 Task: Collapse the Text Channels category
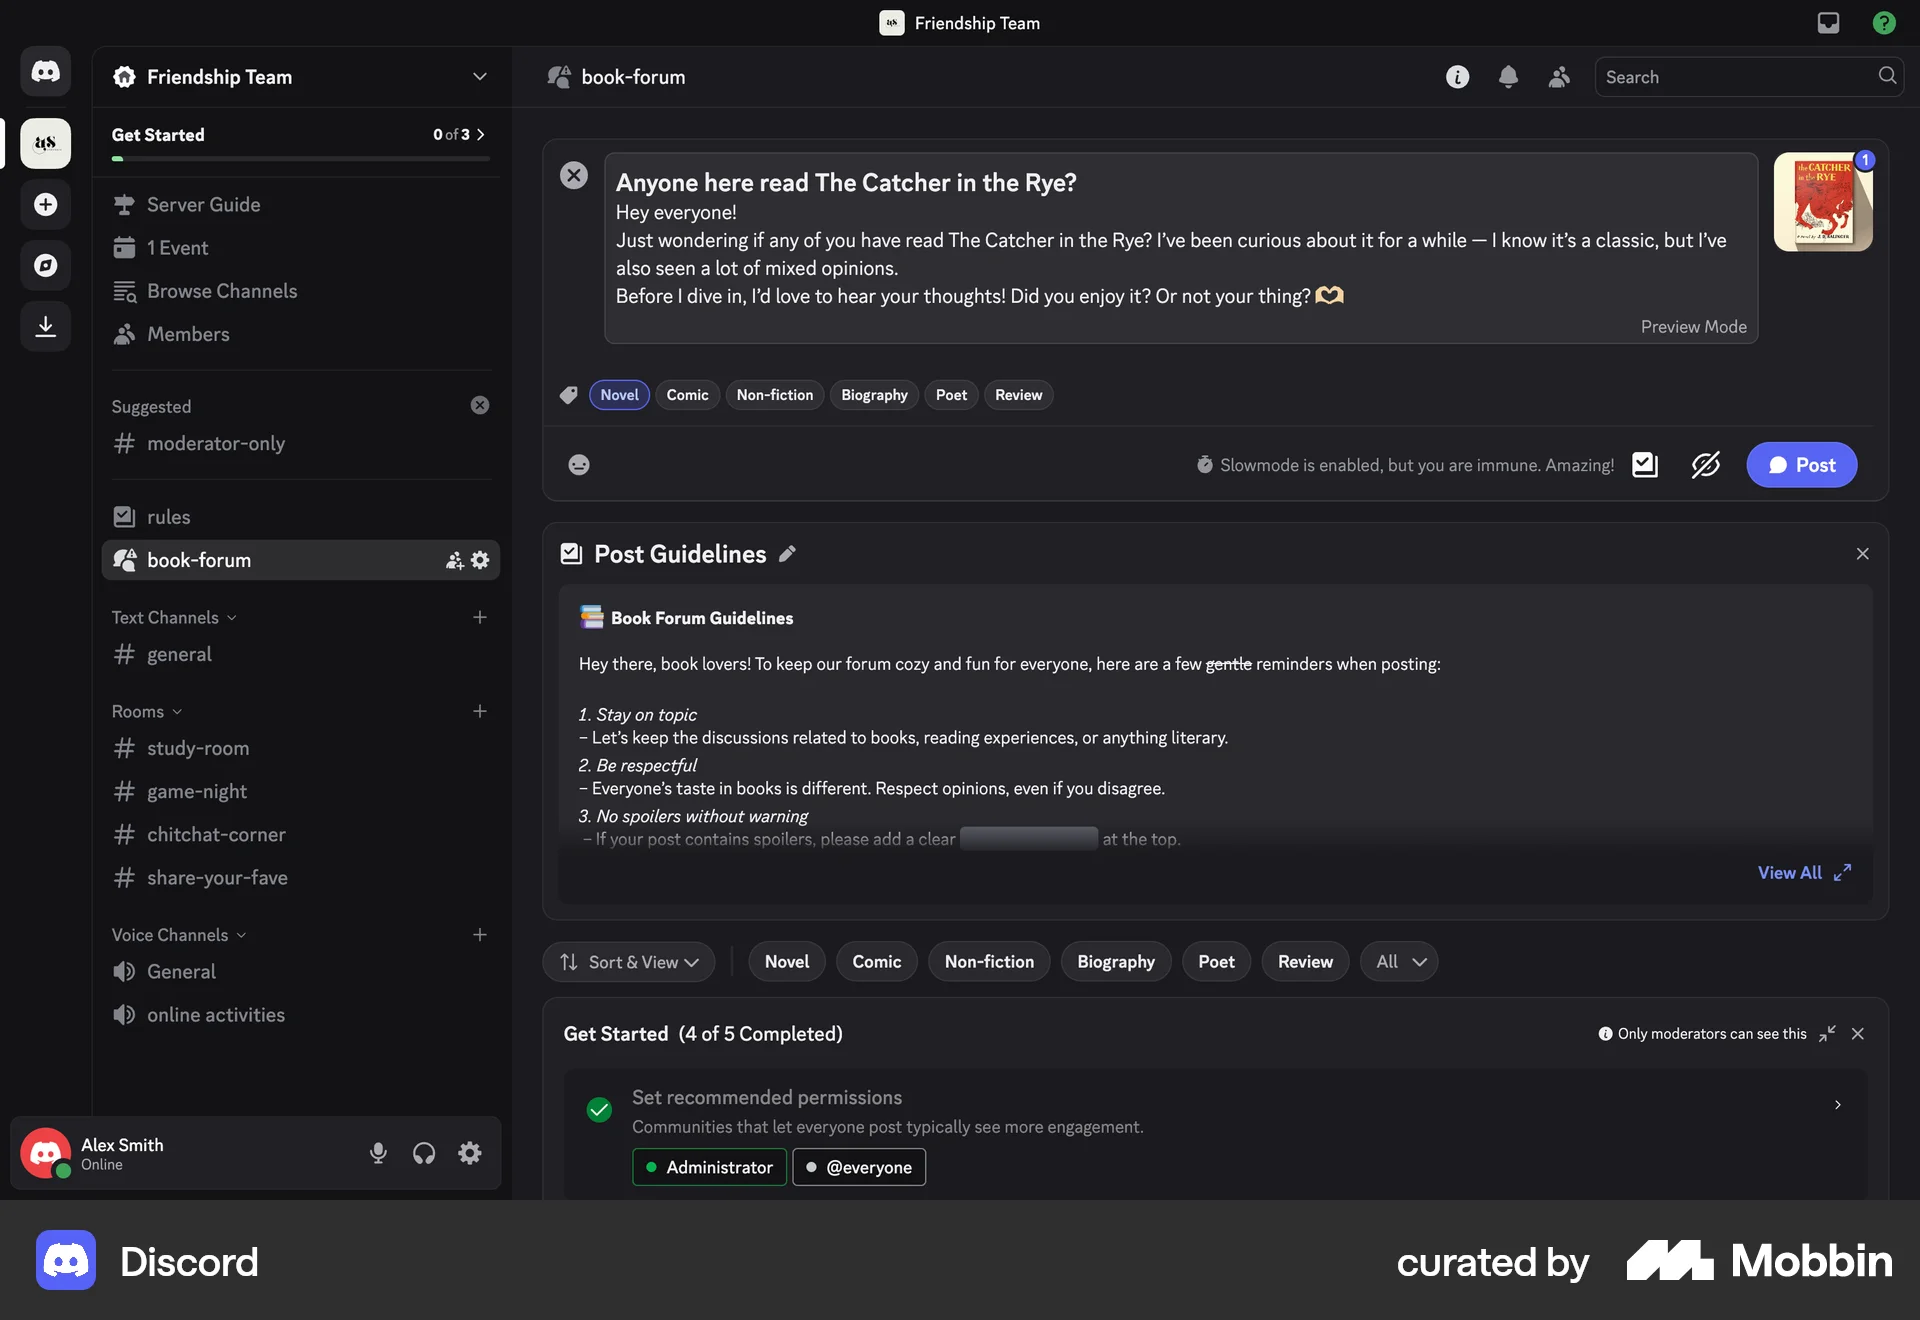click(x=172, y=617)
